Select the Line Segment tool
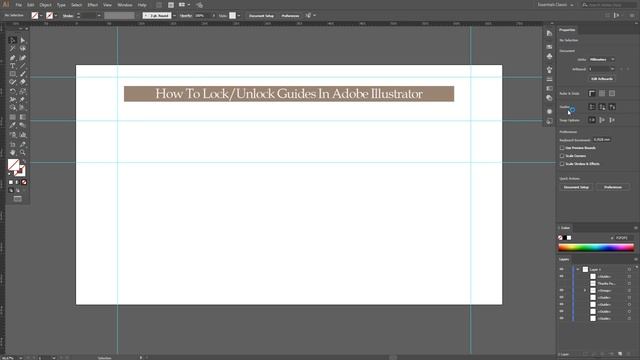This screenshot has width=640, height=360. click(22, 66)
